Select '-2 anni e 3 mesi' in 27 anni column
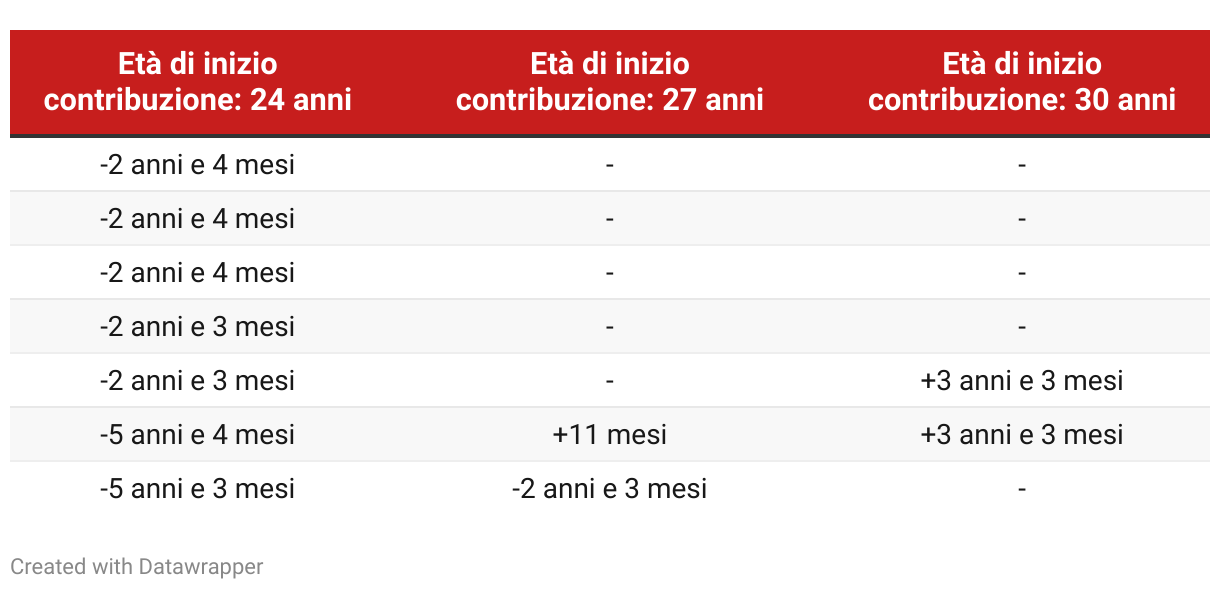The height and width of the screenshot is (590, 1220). (x=609, y=489)
